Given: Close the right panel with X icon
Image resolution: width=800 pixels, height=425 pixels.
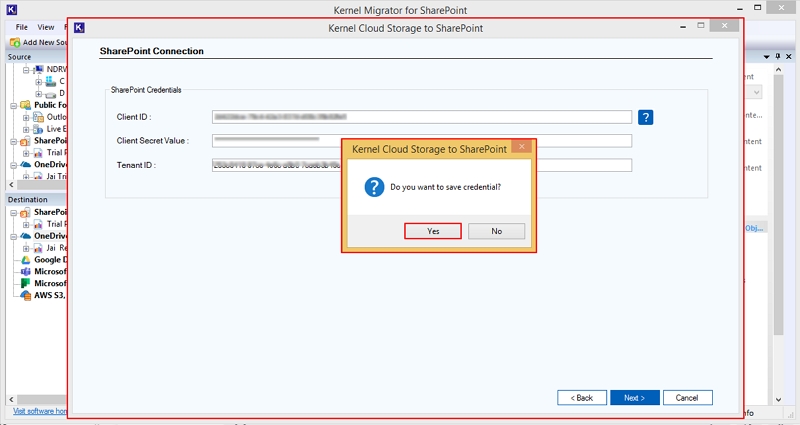Looking at the screenshot, I should pos(789,56).
